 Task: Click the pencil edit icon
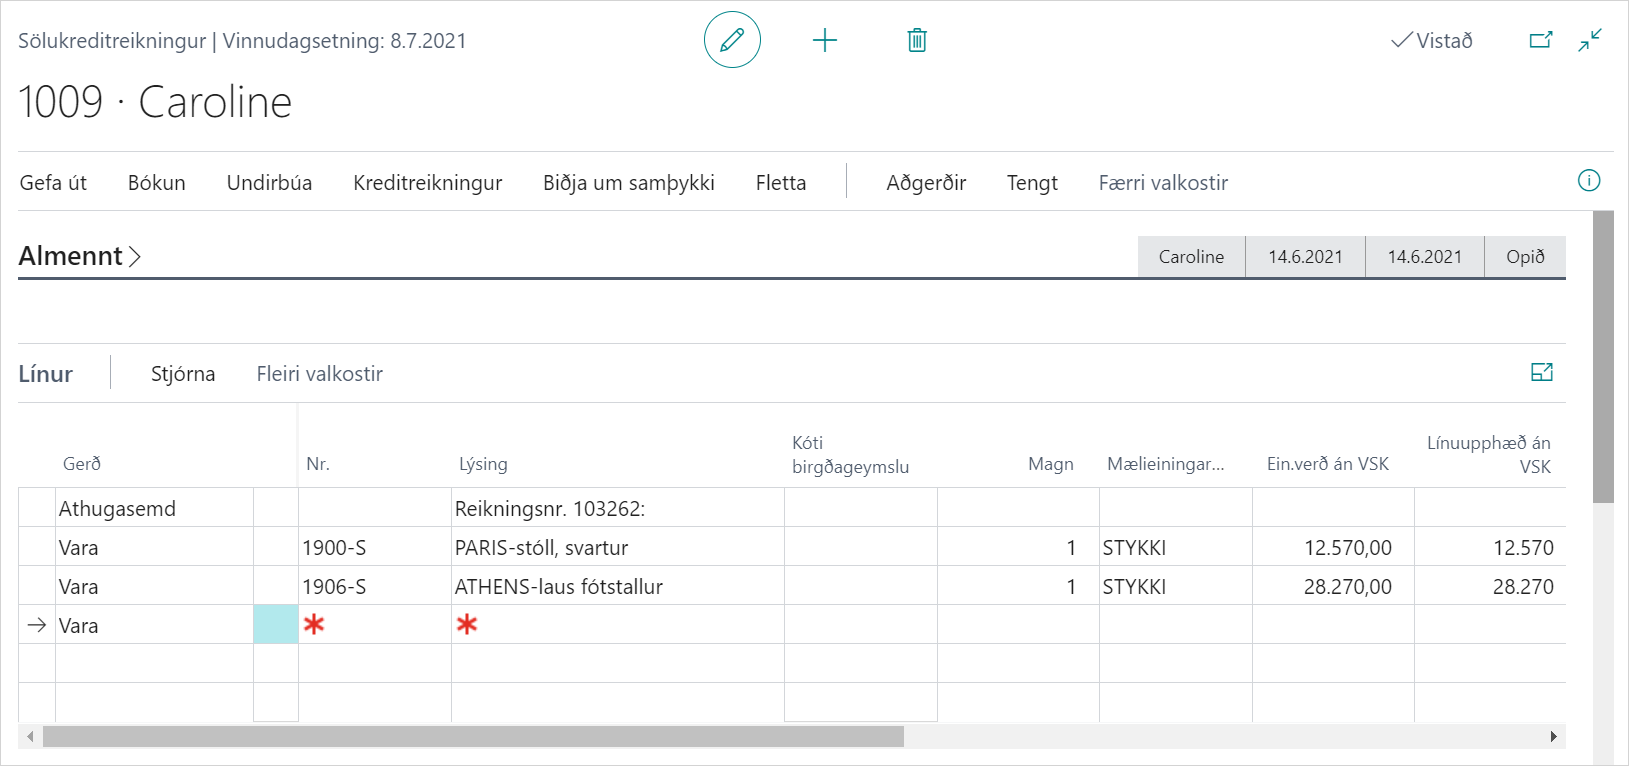732,40
